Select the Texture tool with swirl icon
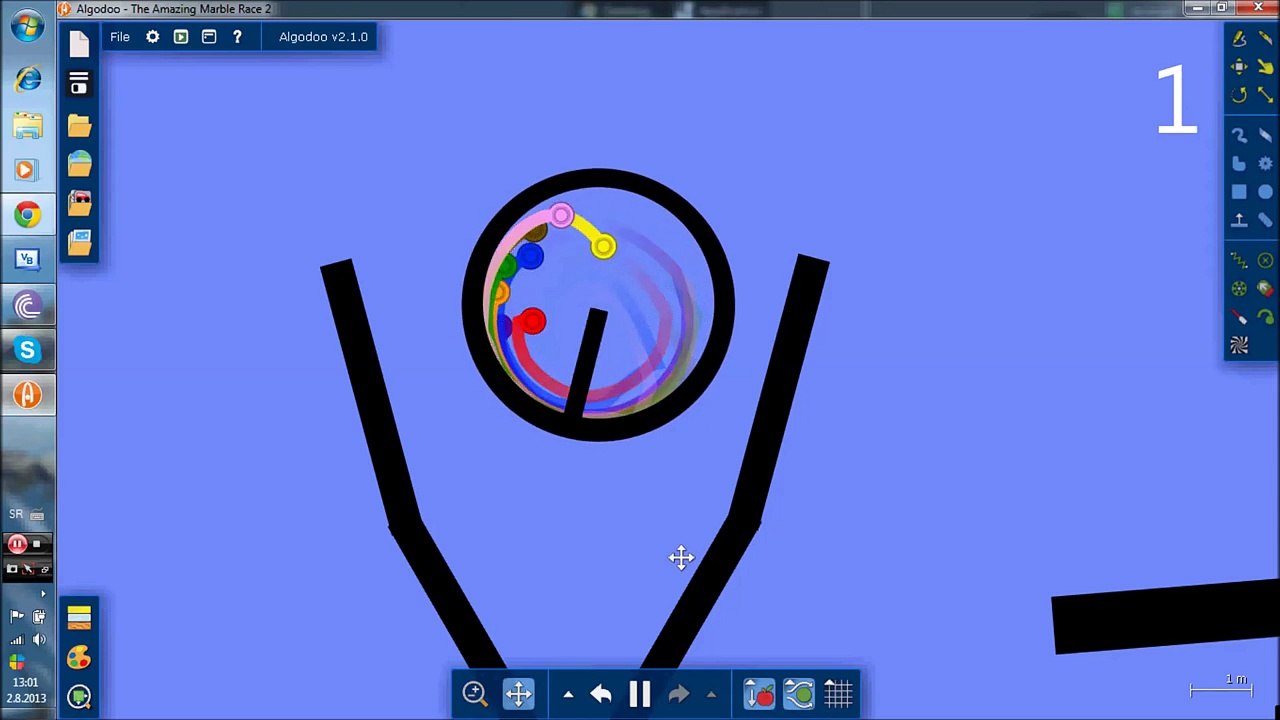The image size is (1280, 720). [x=1239, y=345]
